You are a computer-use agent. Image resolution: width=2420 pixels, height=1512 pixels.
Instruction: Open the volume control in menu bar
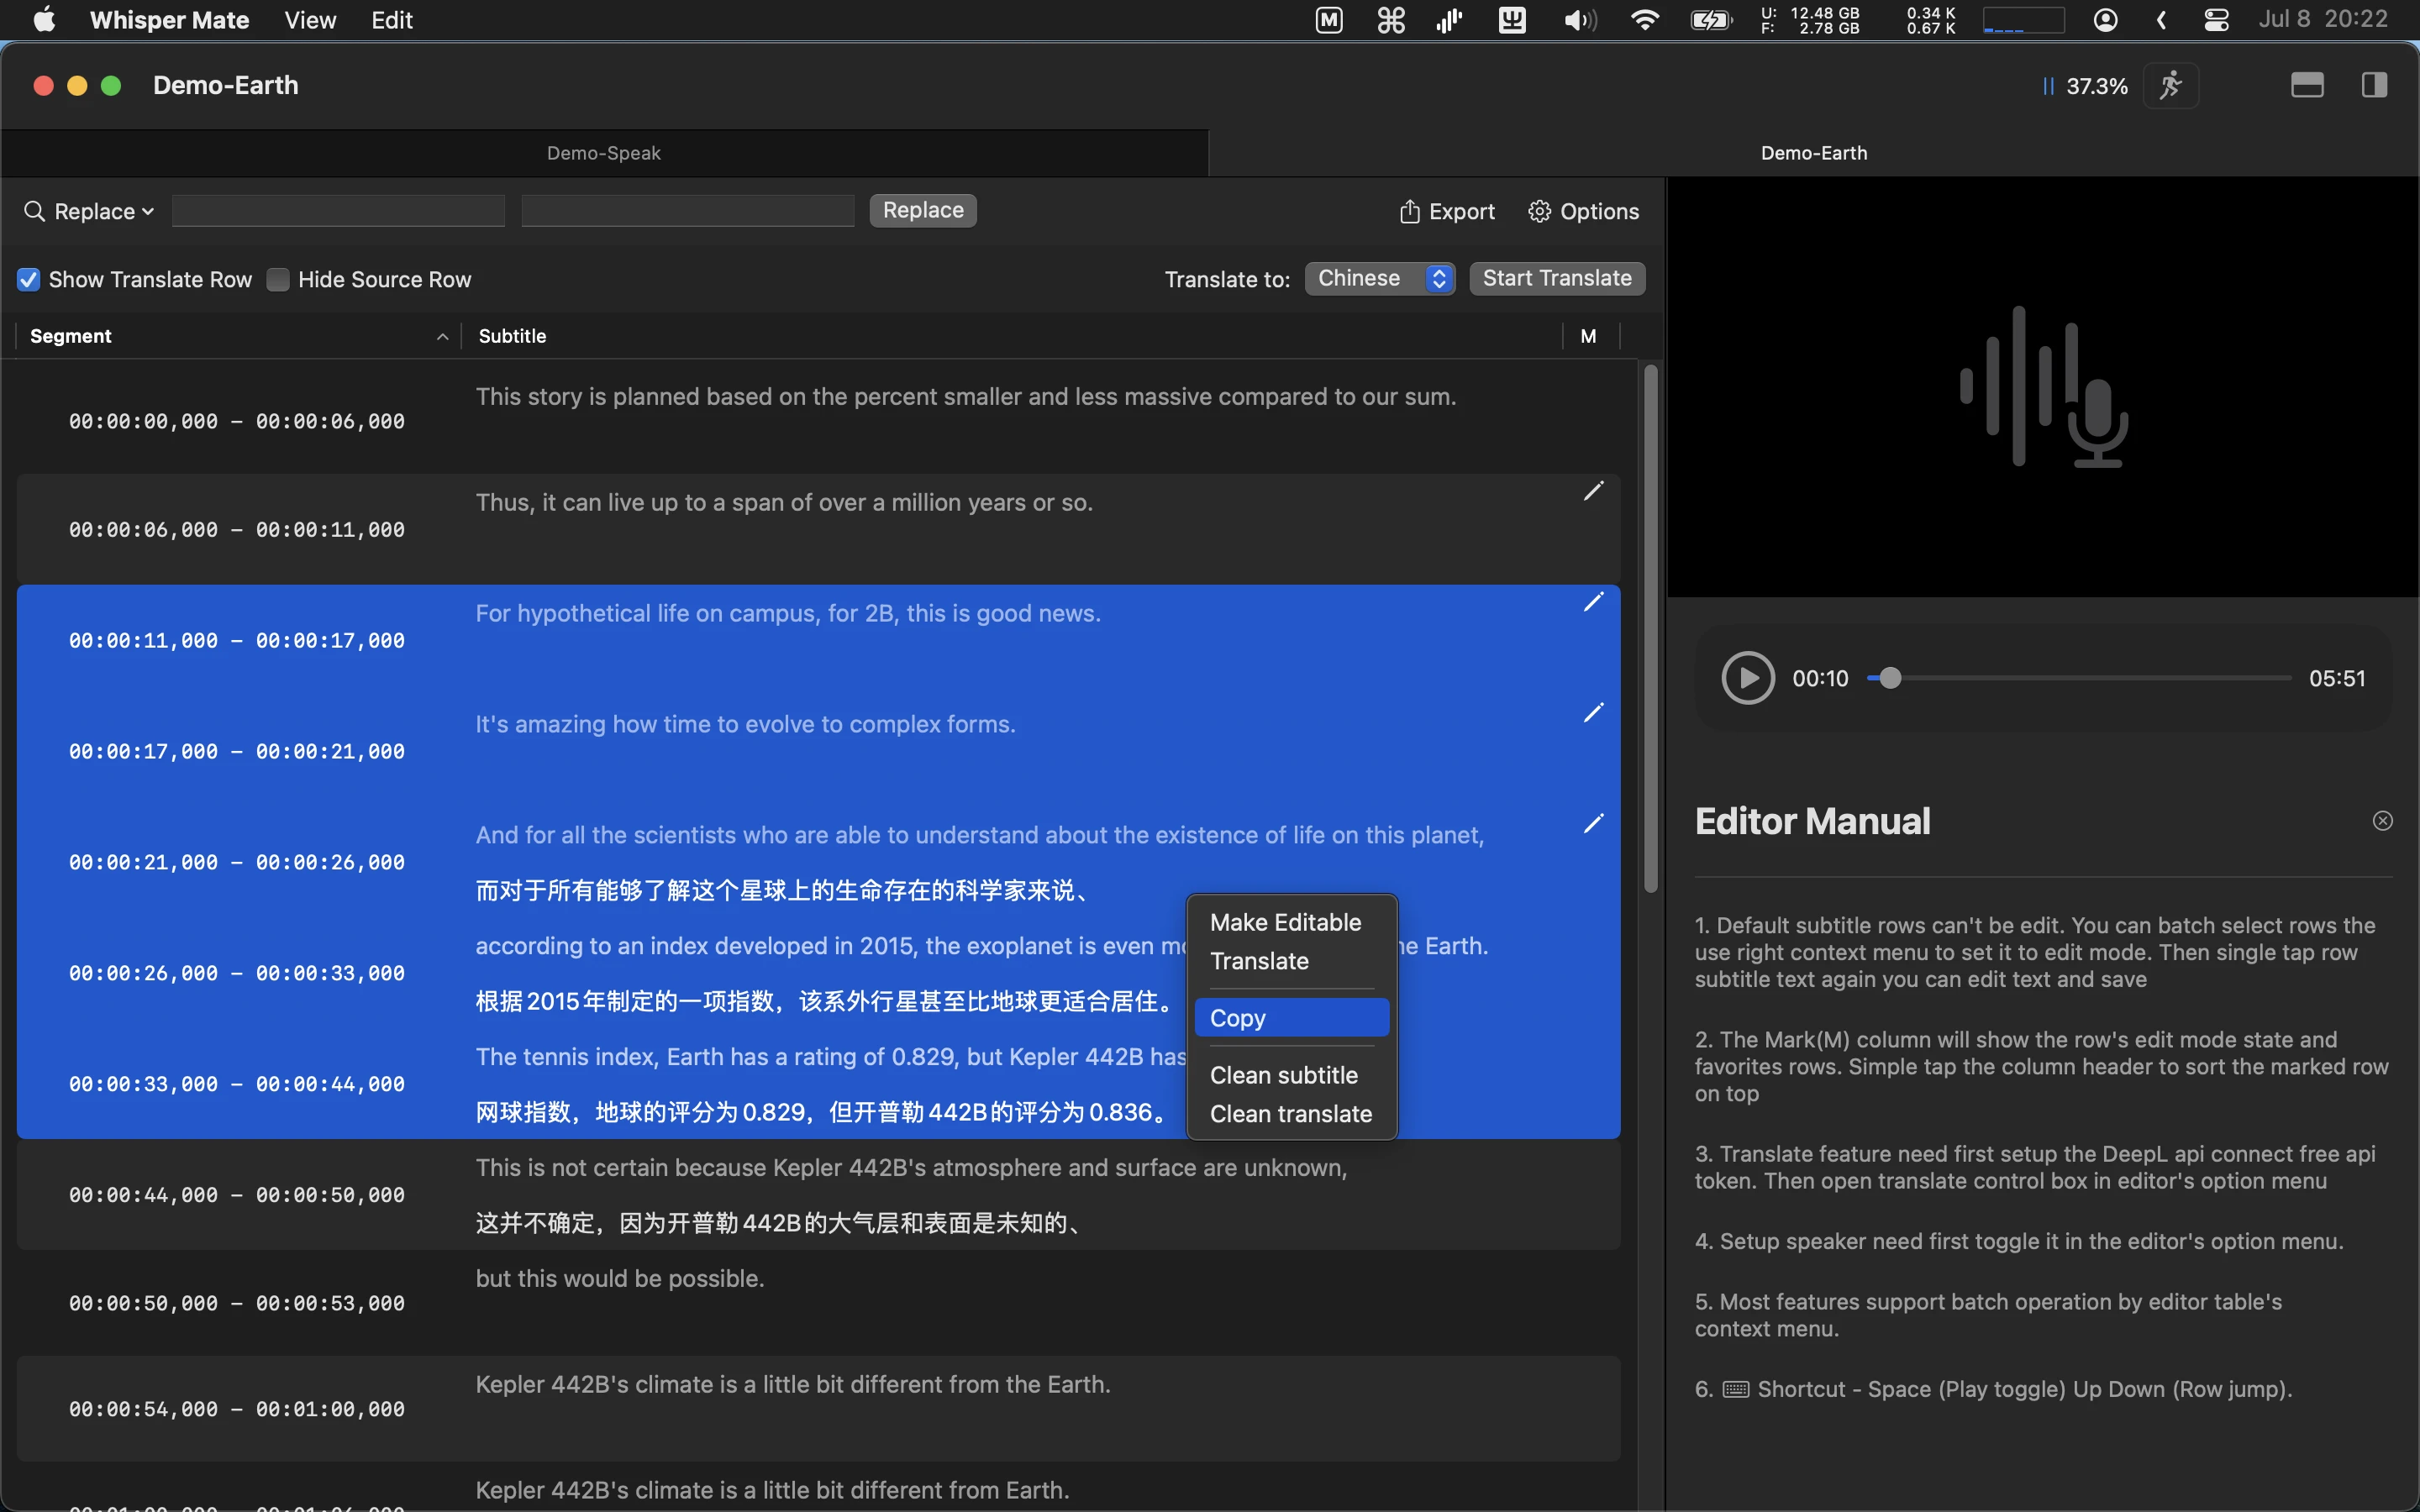[1579, 20]
